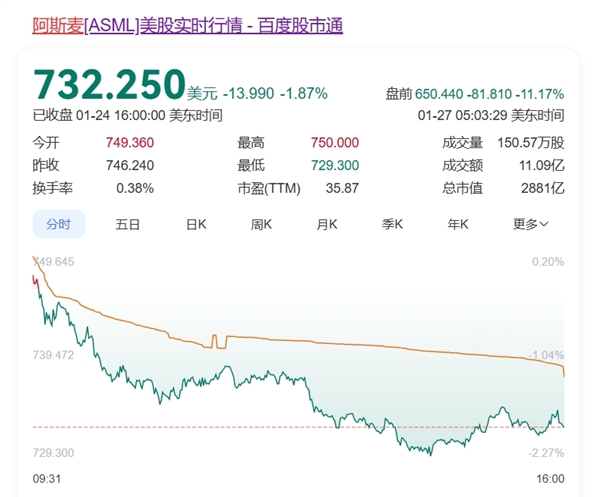The image size is (600, 497).
Task: Click the pre-market change -81.810
Action: pyautogui.click(x=489, y=94)
